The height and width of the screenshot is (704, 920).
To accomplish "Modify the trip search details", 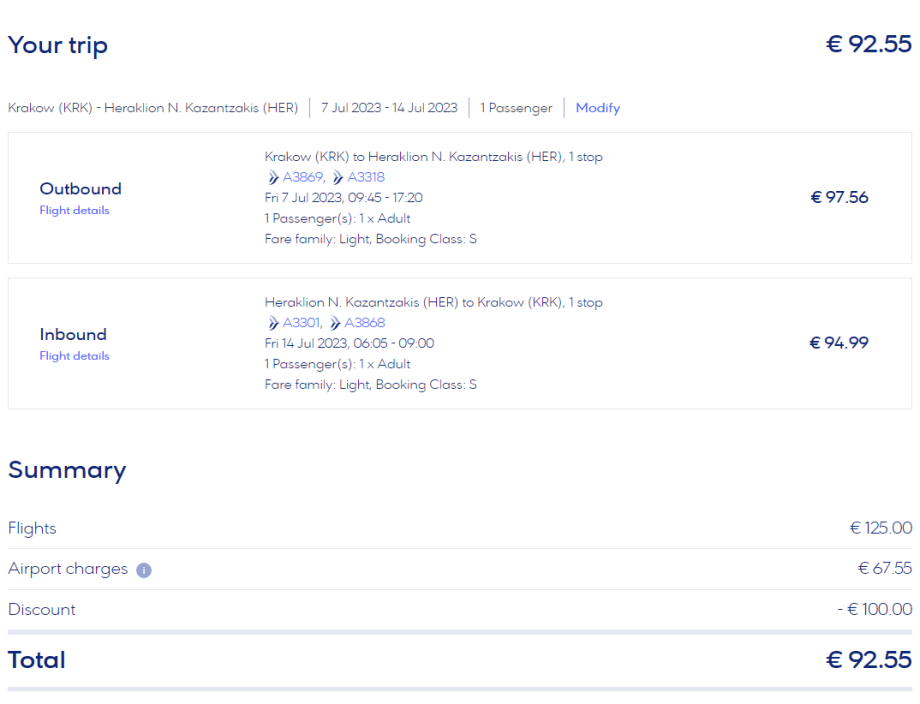I will [597, 108].
